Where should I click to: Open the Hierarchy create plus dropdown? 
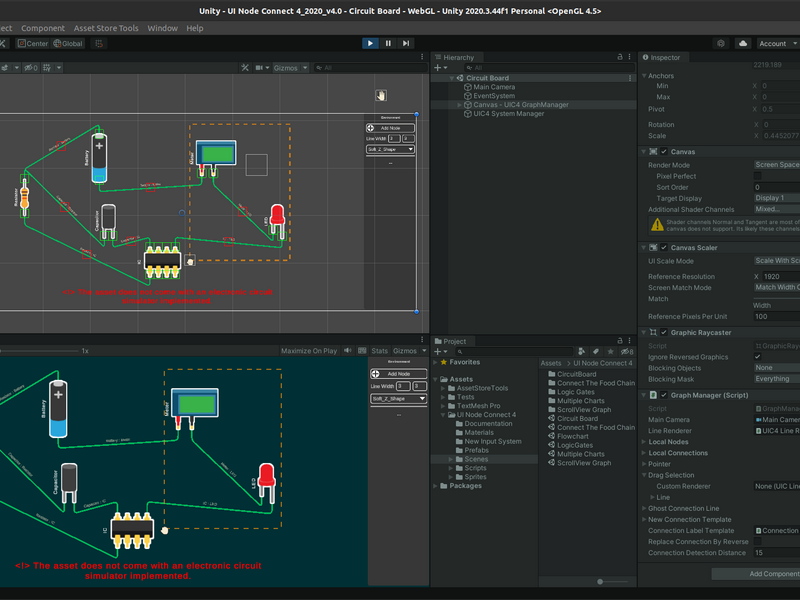(440, 67)
